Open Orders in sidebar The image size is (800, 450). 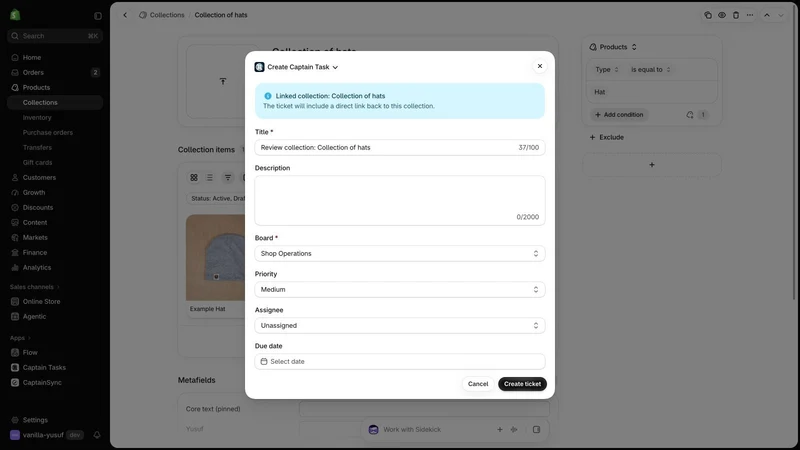[55, 72]
